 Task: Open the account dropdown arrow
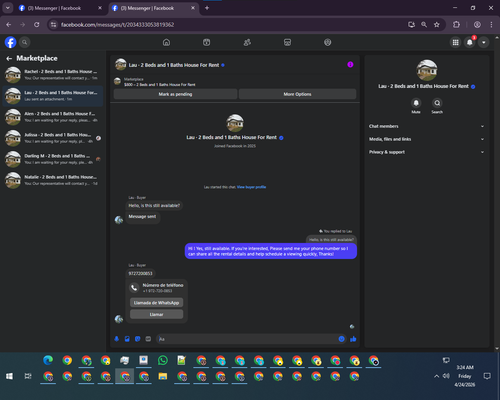(x=484, y=42)
